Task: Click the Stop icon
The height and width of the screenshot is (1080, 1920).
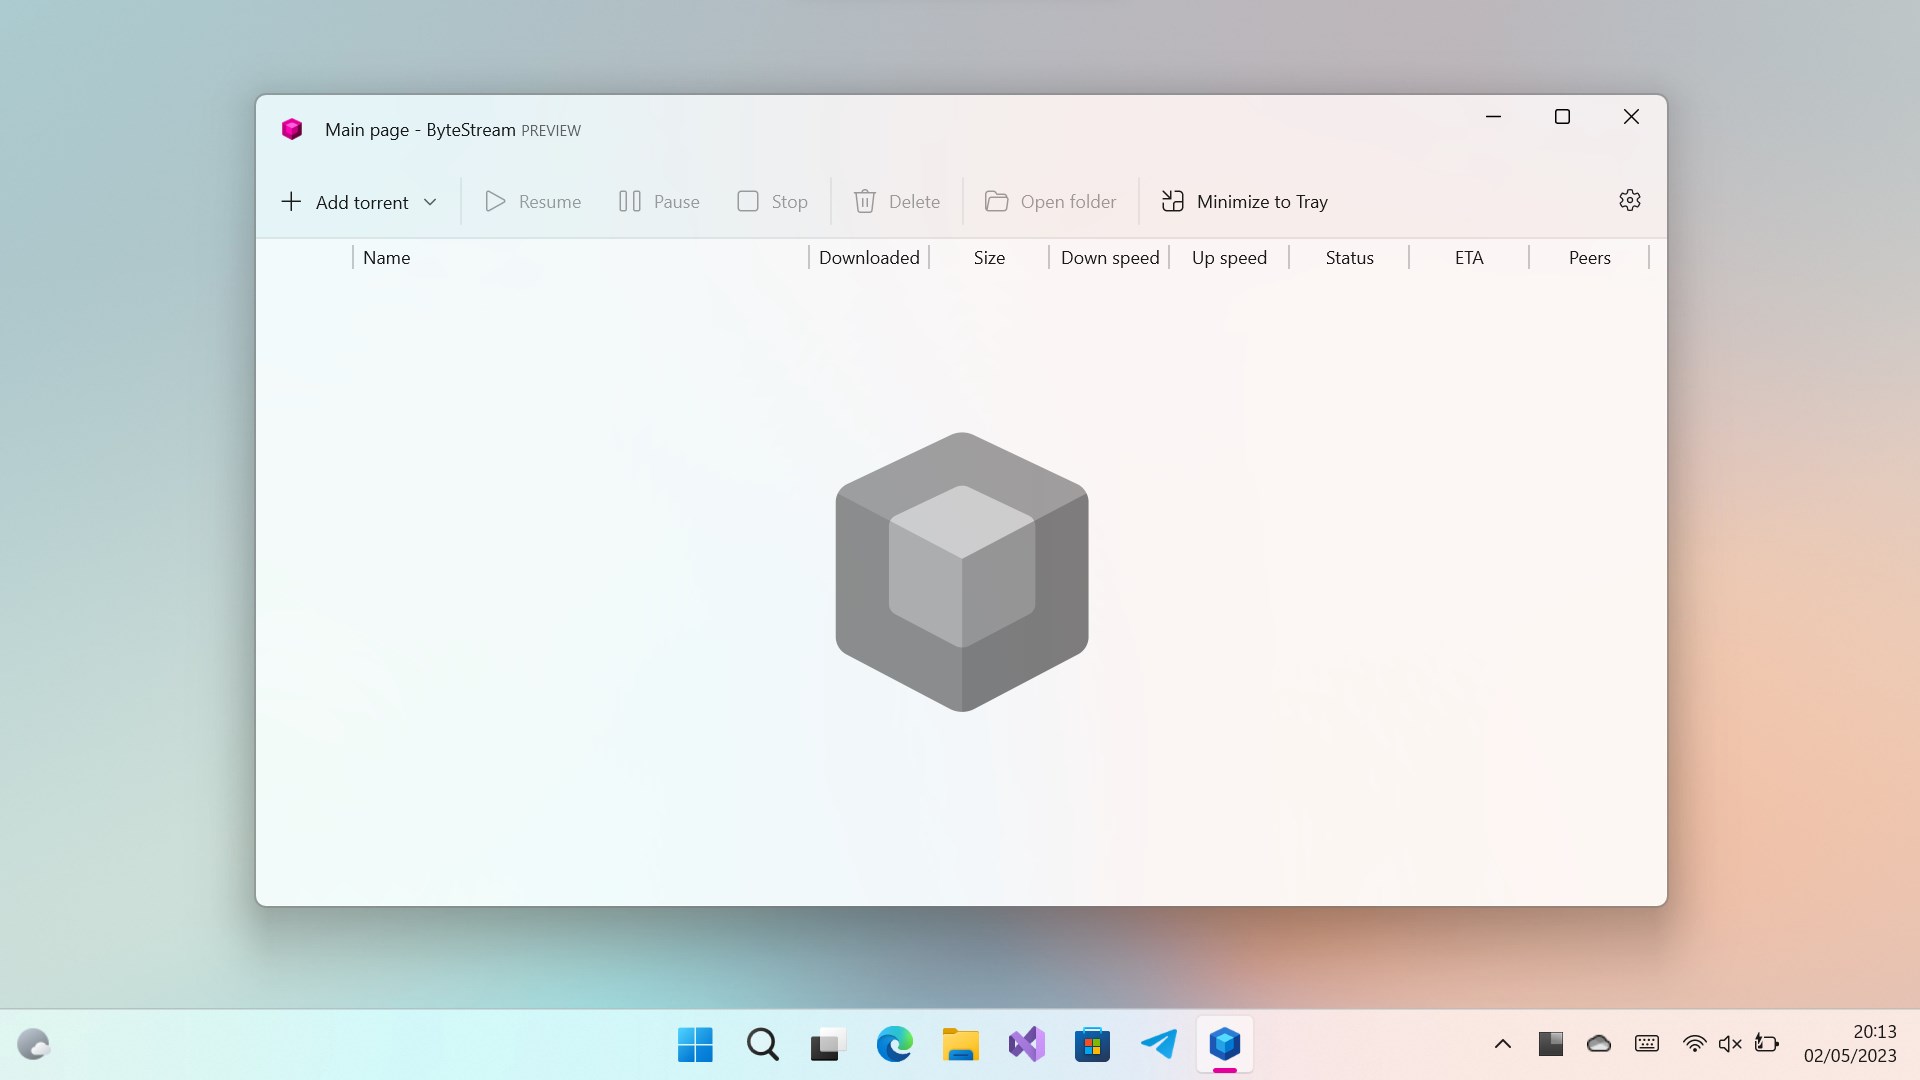Action: tap(748, 200)
